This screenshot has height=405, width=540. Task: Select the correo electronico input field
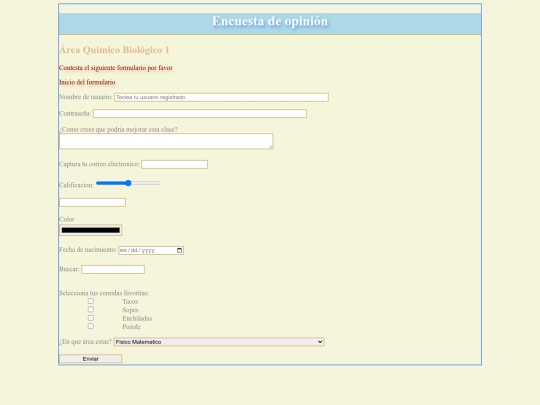(175, 164)
